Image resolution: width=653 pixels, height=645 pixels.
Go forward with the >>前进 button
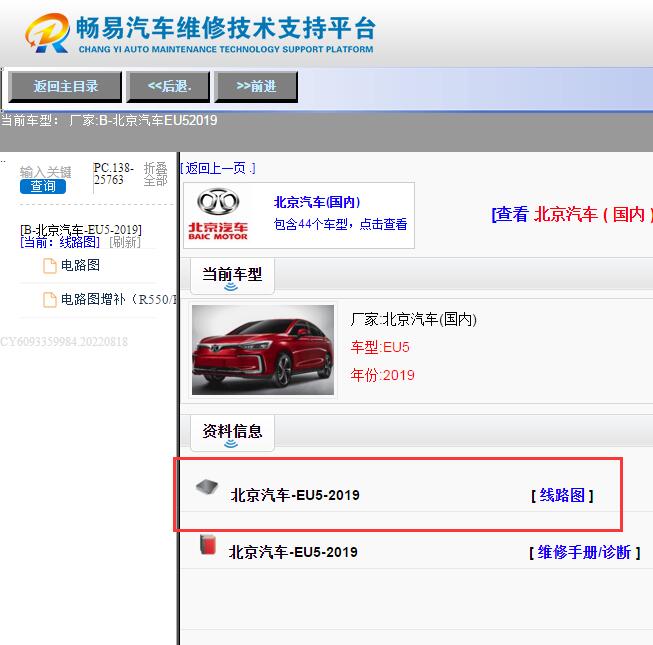pyautogui.click(x=256, y=87)
